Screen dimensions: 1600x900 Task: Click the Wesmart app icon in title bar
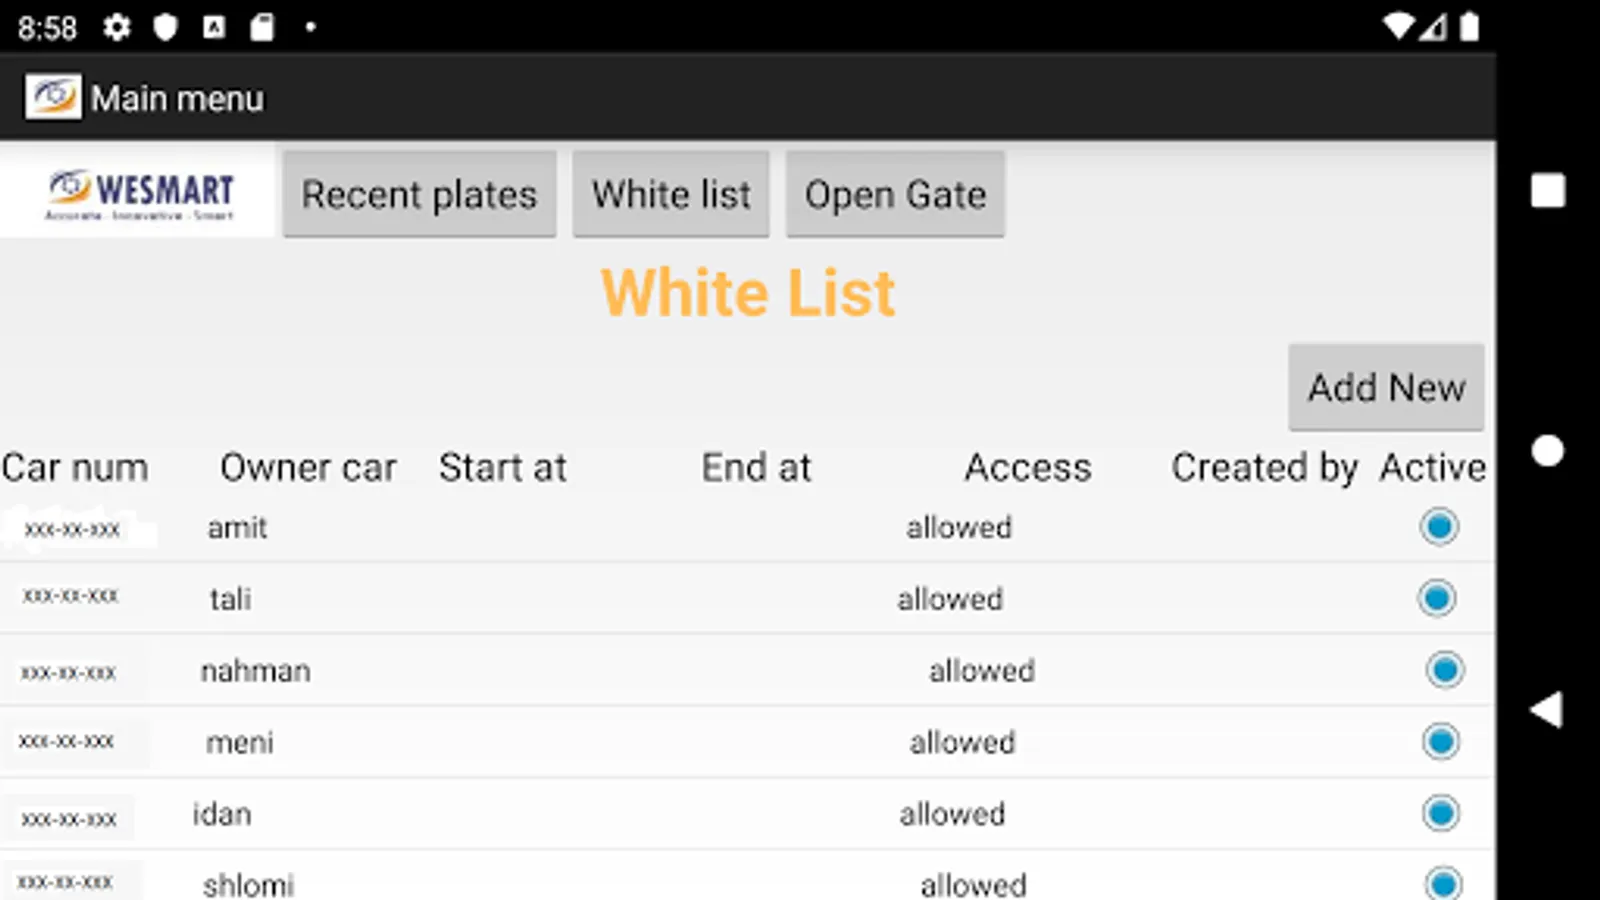click(53, 98)
